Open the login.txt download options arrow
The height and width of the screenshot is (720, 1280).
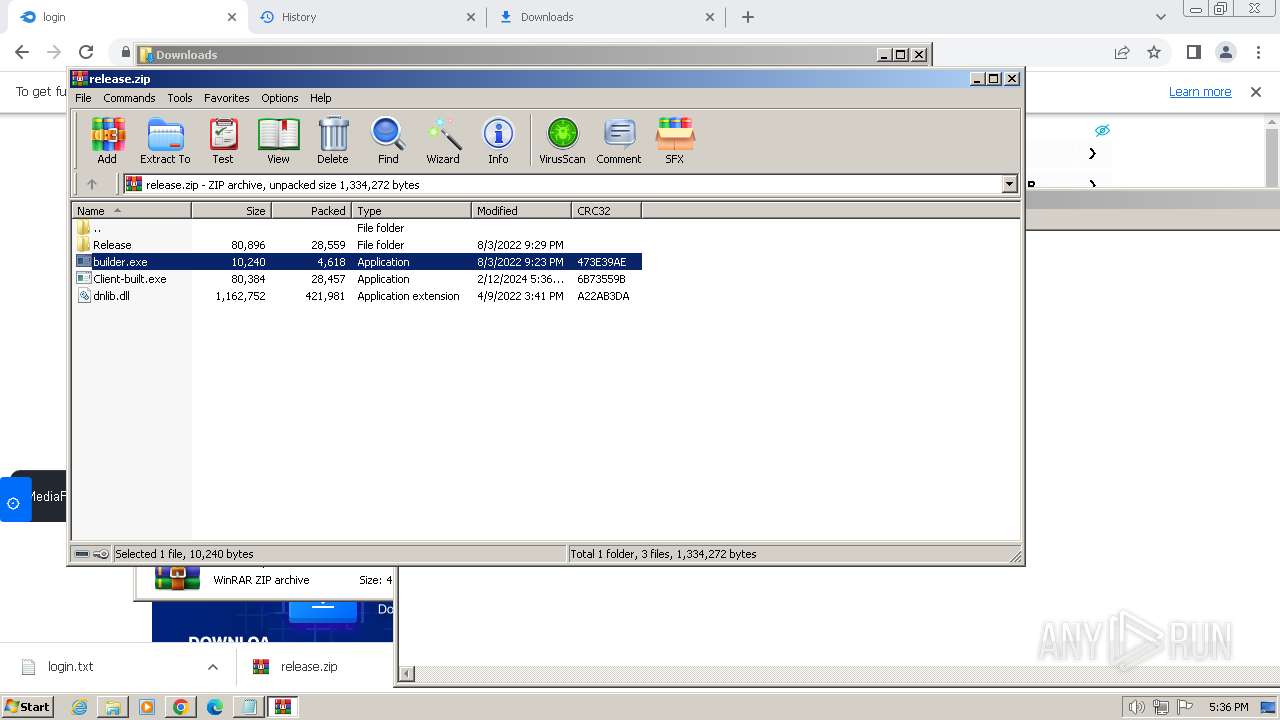(x=212, y=667)
